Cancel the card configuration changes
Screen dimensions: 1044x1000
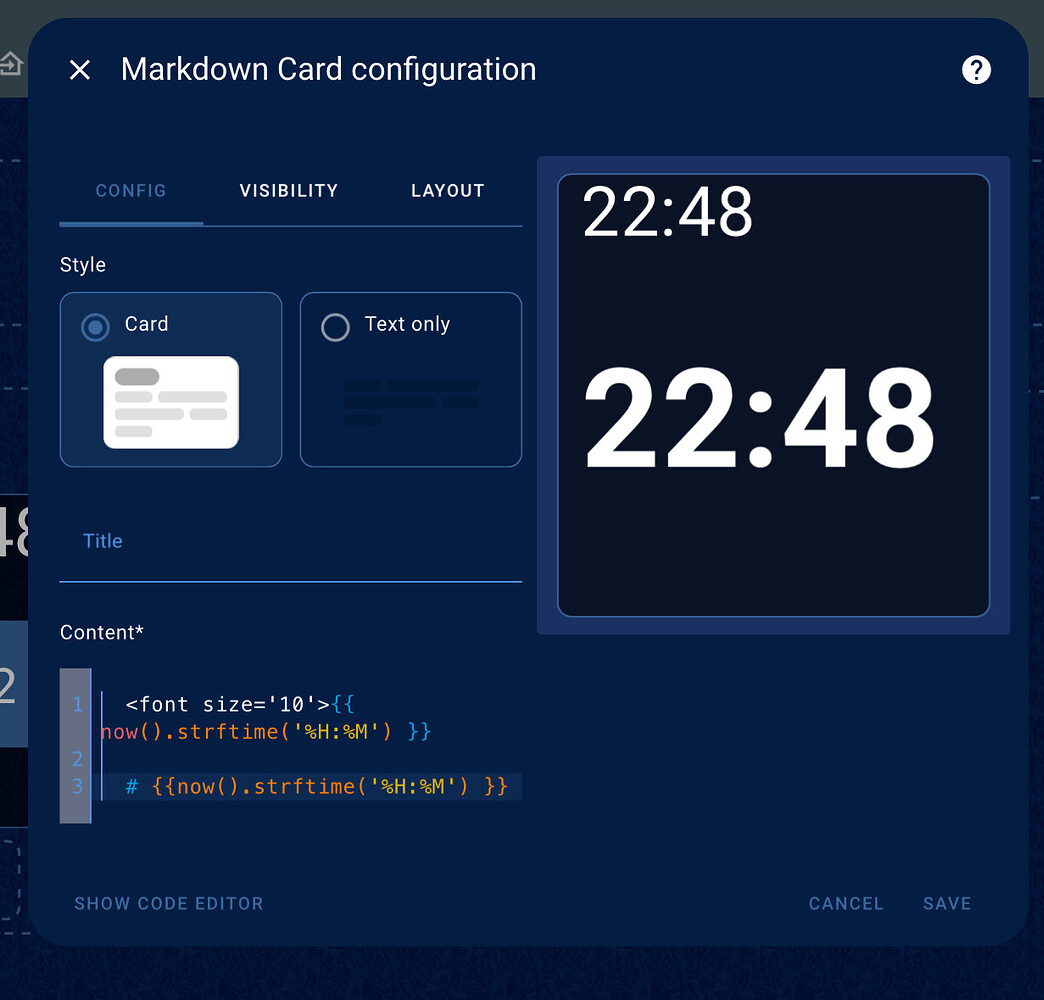(x=846, y=903)
